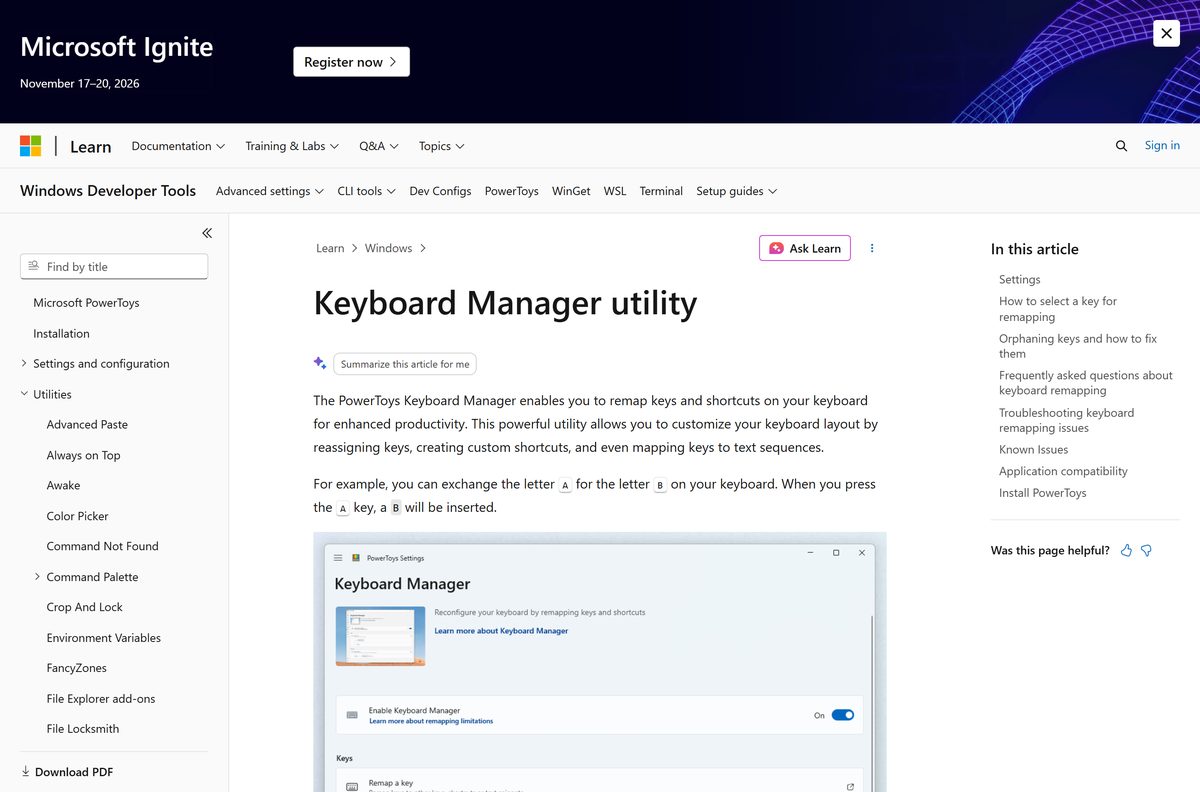Click the sparkle icon beside Summarize
The height and width of the screenshot is (792, 1200).
click(320, 363)
